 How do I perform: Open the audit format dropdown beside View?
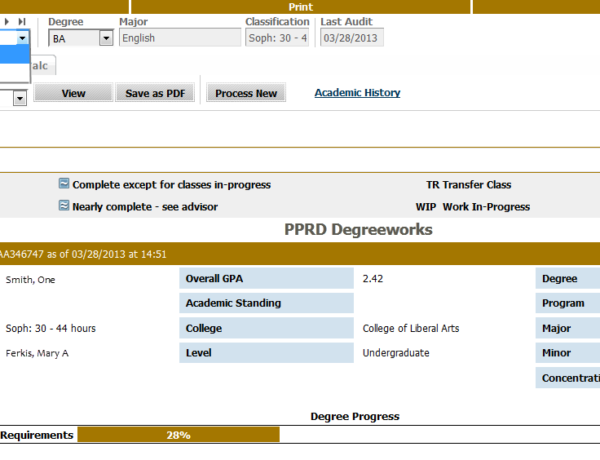(x=19, y=97)
